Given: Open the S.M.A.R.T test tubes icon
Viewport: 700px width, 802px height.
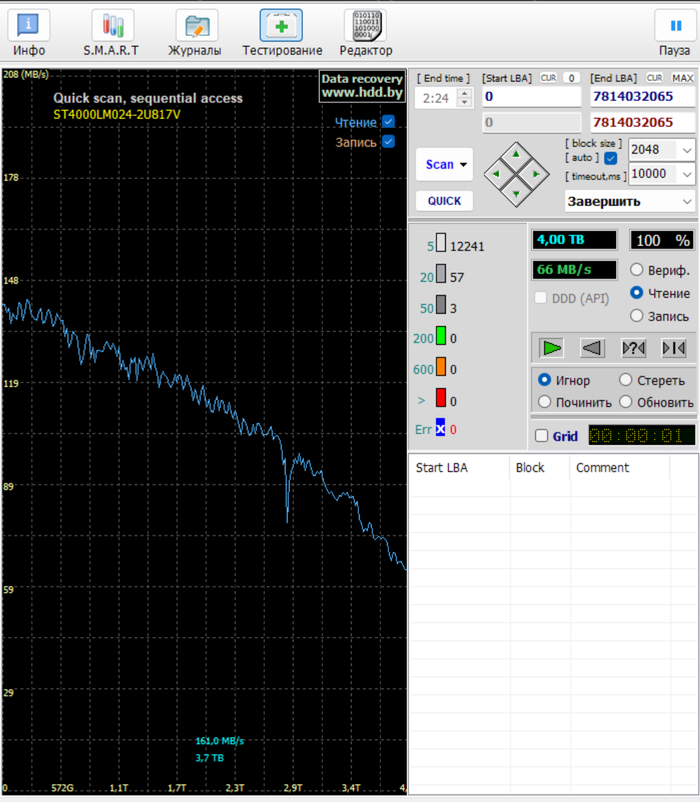Looking at the screenshot, I should [x=112, y=25].
